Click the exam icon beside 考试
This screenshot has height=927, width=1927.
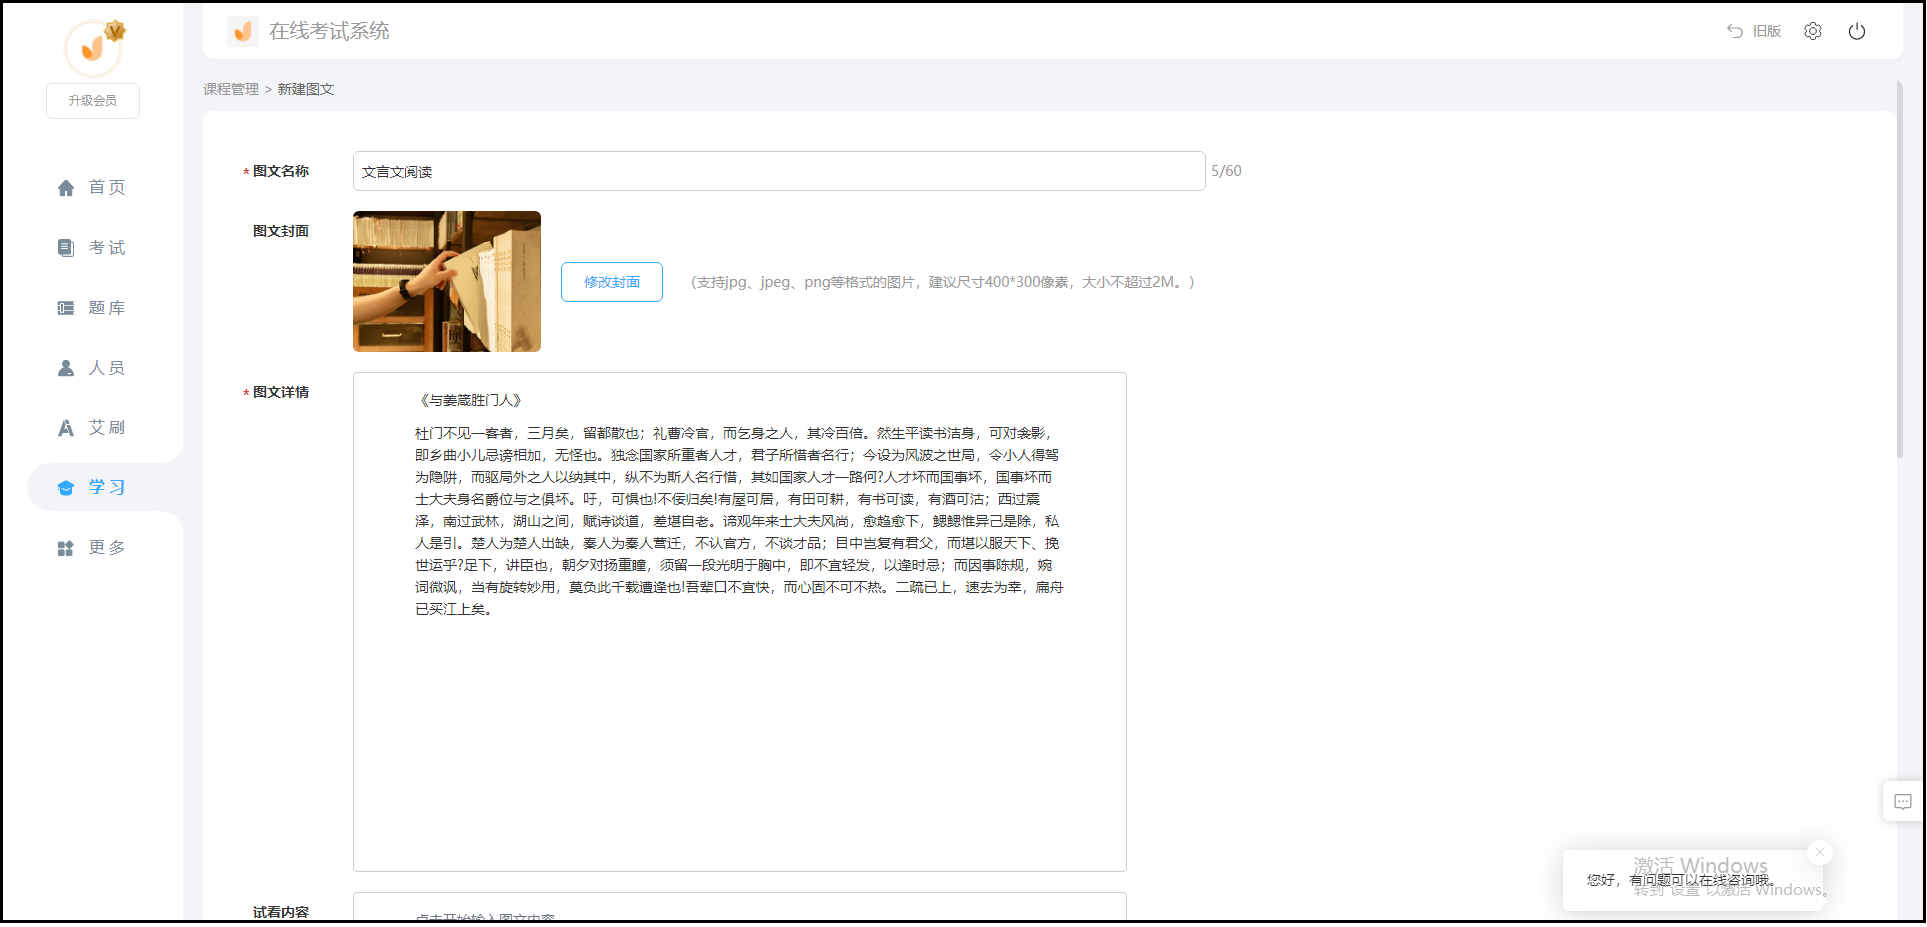[66, 248]
